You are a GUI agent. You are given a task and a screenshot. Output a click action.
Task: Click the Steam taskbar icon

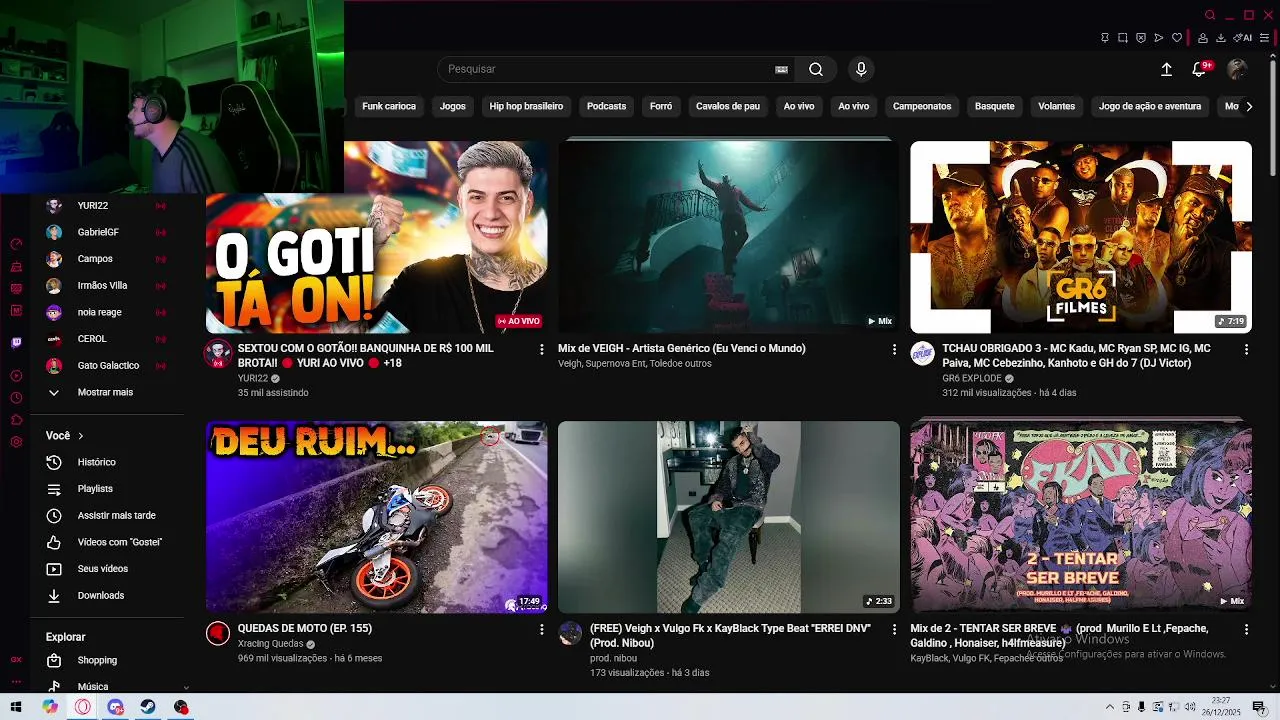point(148,707)
